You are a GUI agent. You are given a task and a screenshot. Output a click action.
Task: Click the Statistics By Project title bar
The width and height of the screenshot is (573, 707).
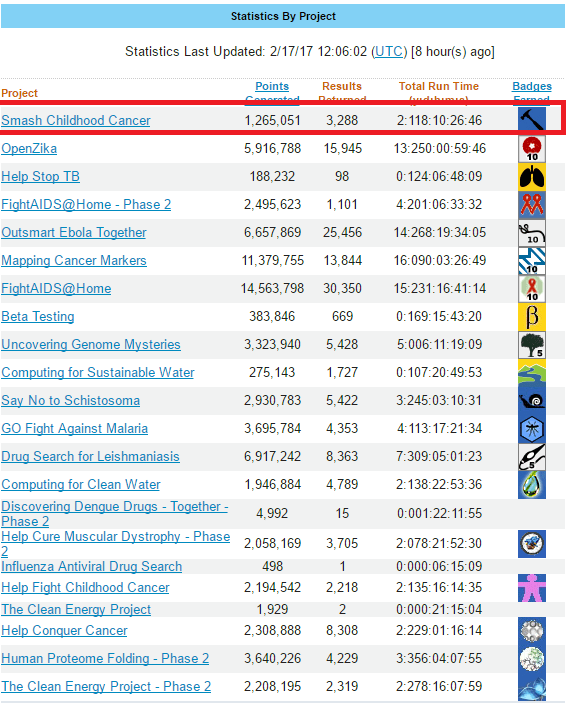(x=283, y=16)
